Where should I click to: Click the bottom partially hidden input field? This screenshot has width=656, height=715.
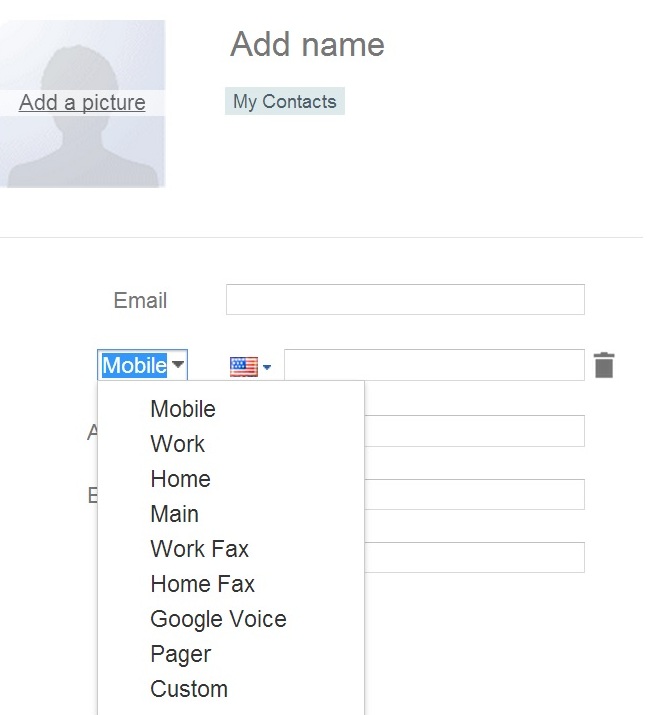tap(474, 557)
